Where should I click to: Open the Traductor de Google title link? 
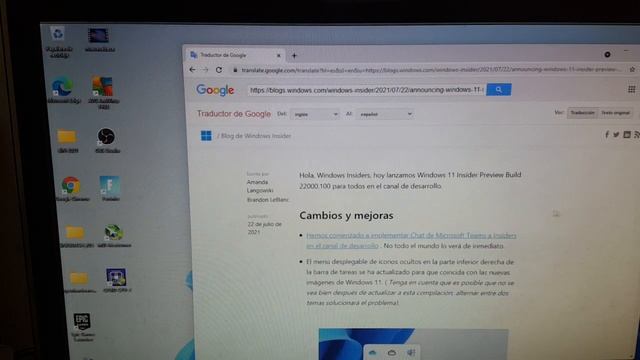234,114
